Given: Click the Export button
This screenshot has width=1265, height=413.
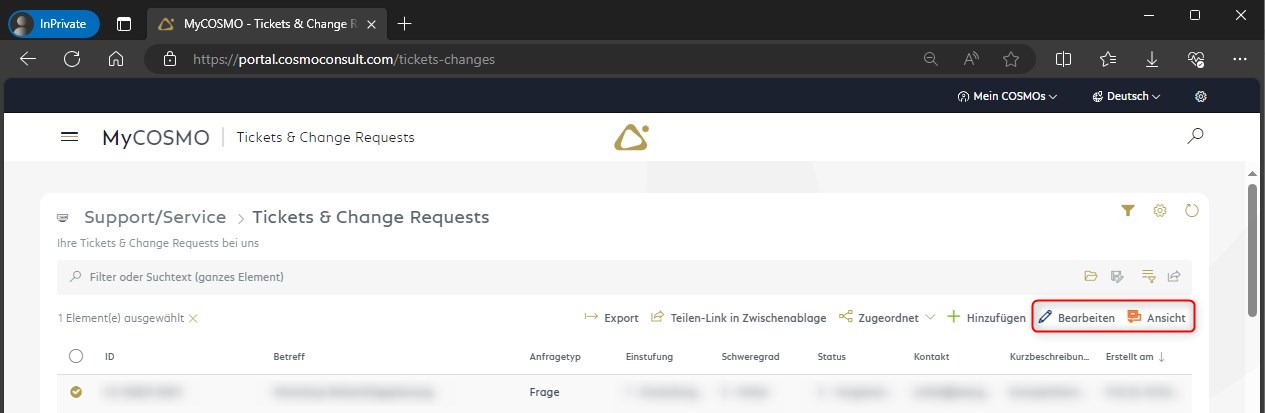Looking at the screenshot, I should (611, 318).
